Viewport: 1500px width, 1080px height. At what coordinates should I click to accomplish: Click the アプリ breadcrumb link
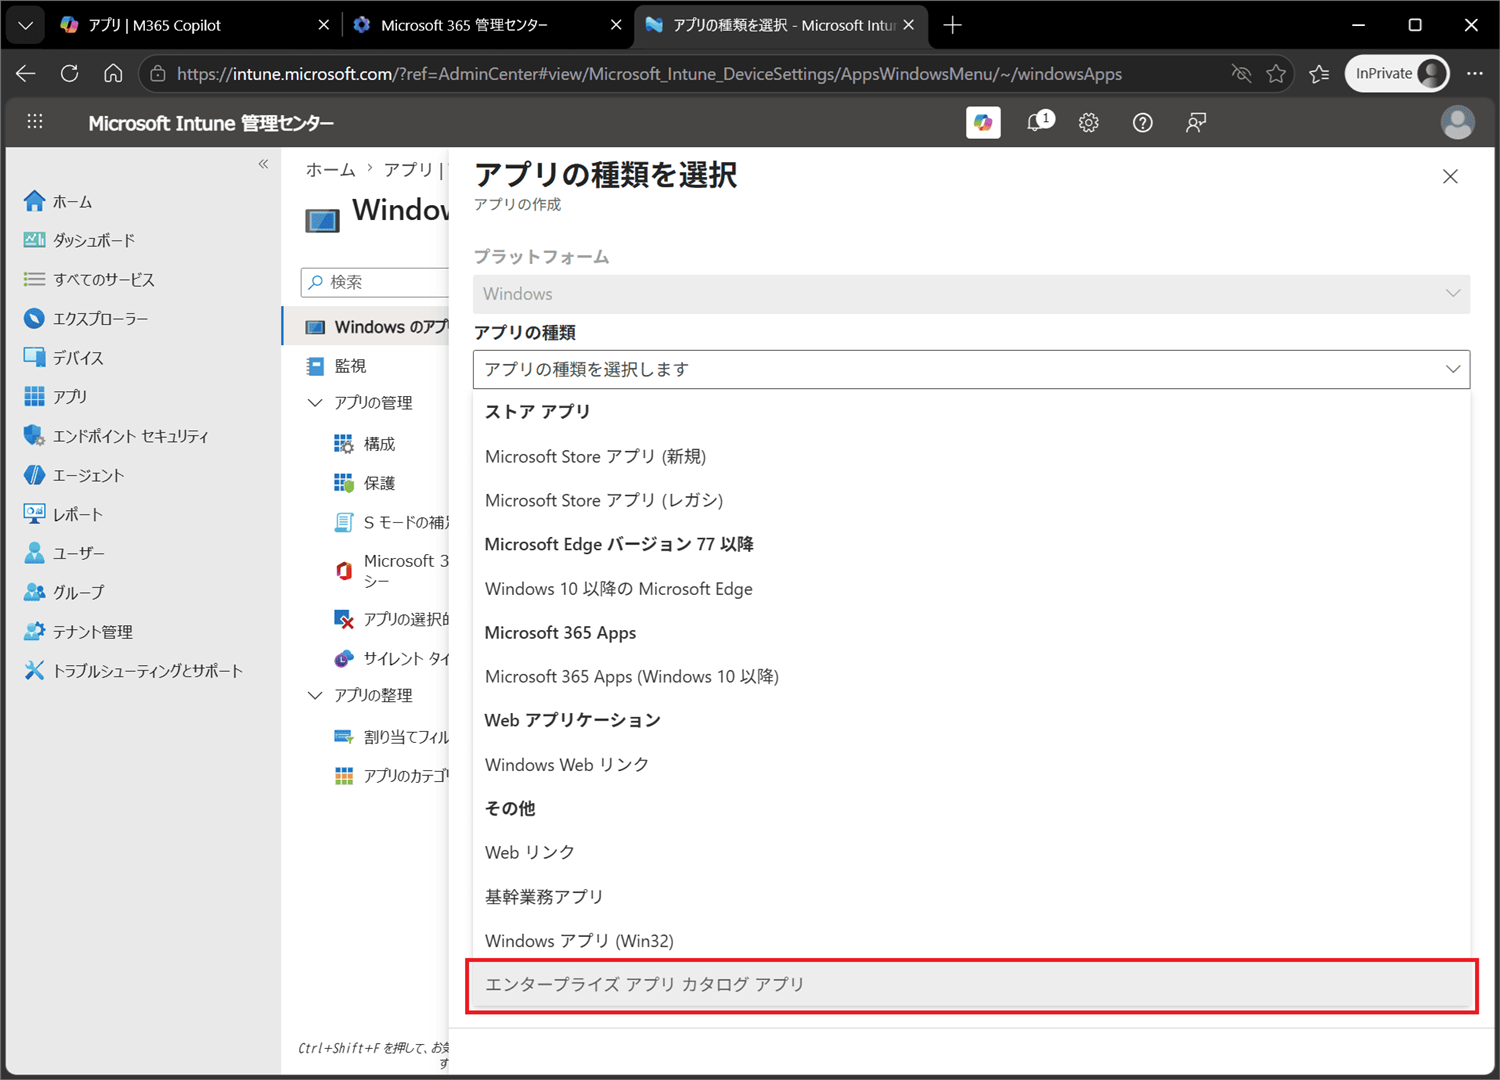point(408,170)
